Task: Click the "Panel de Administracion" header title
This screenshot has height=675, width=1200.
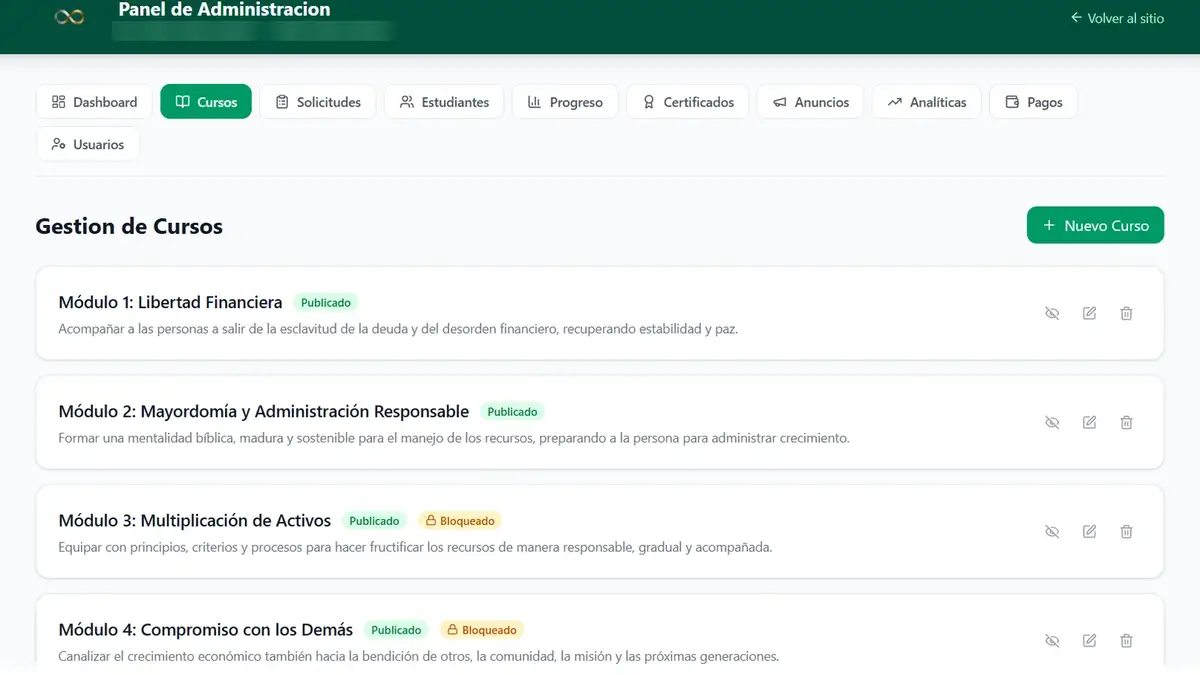Action: pos(224,10)
